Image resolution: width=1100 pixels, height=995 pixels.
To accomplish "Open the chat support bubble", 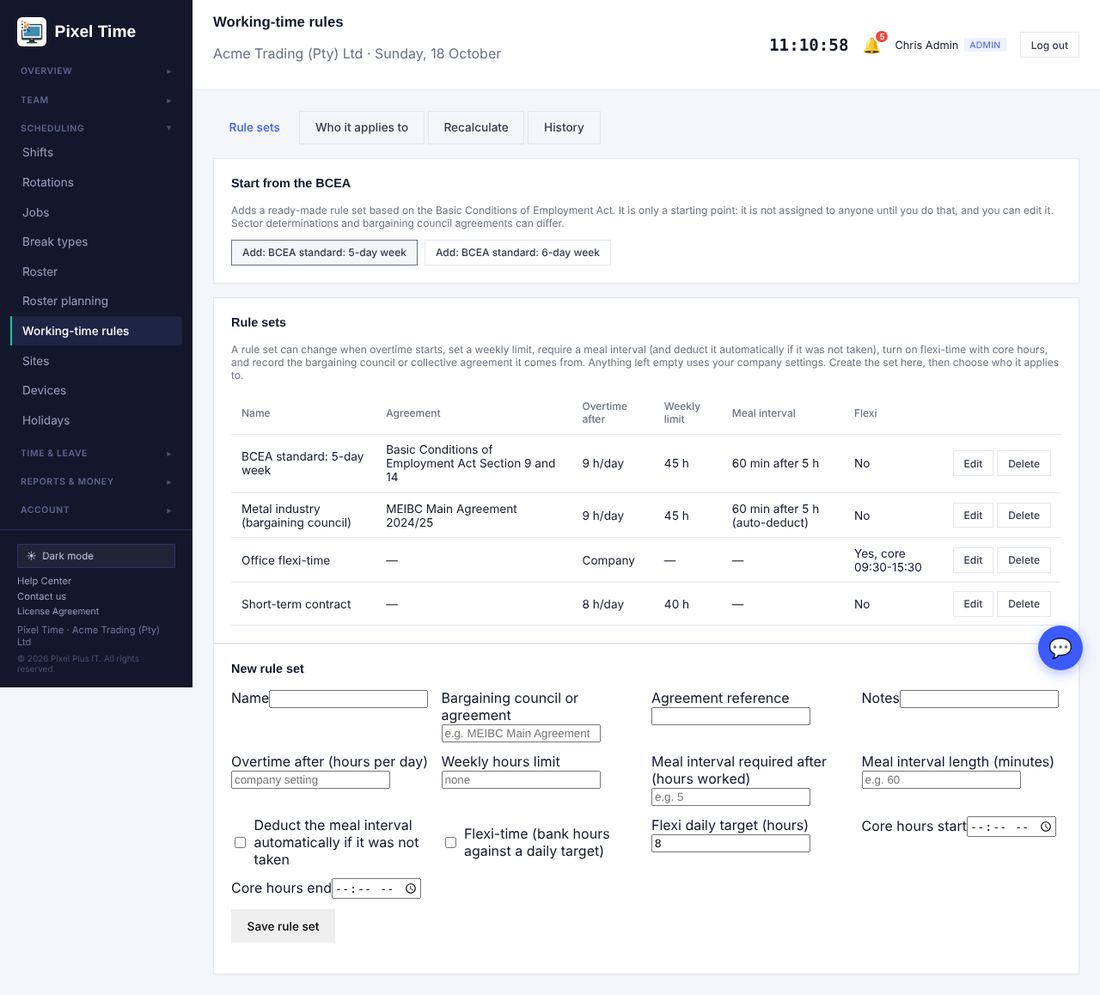I will pyautogui.click(x=1059, y=647).
